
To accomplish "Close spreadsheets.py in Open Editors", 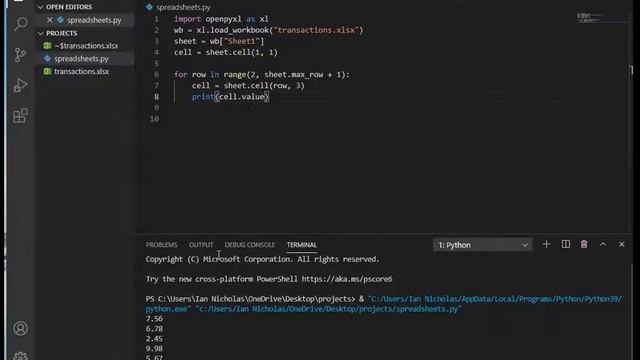I will (50, 20).
